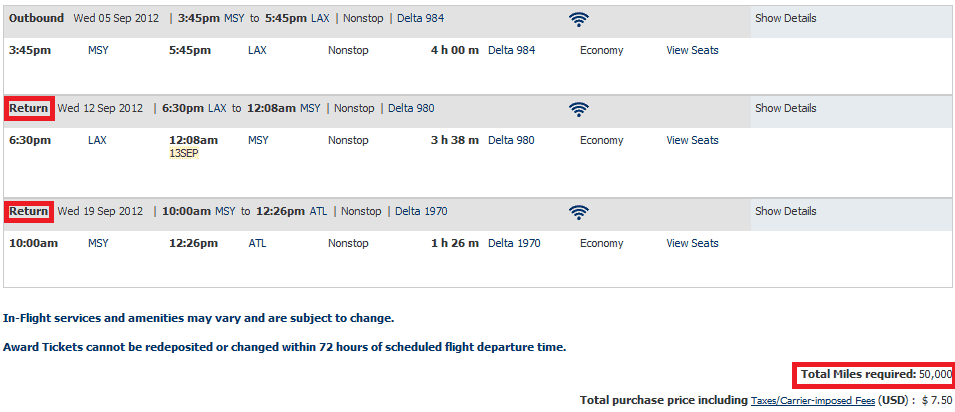Click Total Miles required 50,000 text
This screenshot has height=412, width=955.
tap(876, 374)
